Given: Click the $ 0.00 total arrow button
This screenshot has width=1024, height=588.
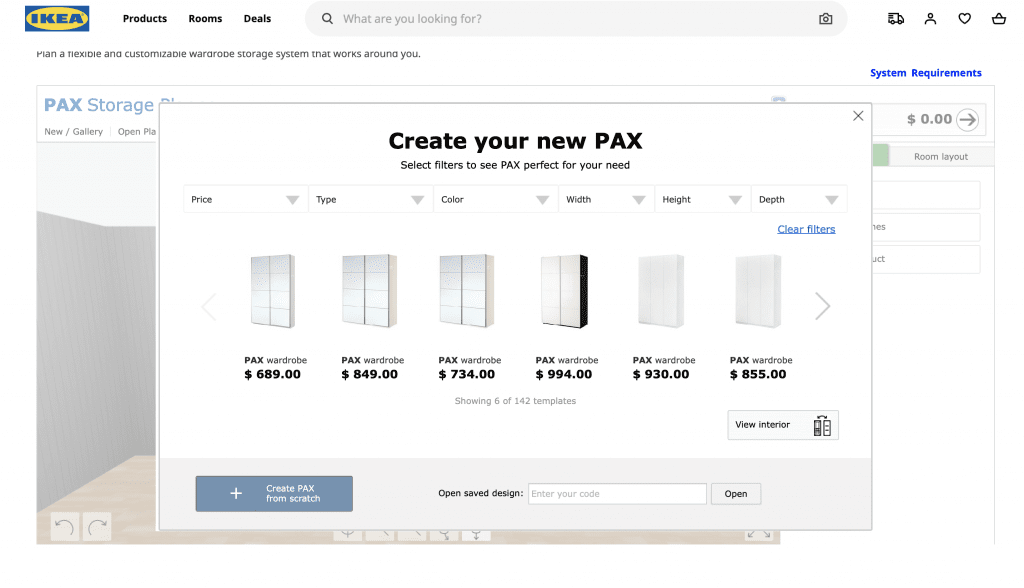Looking at the screenshot, I should tap(967, 120).
